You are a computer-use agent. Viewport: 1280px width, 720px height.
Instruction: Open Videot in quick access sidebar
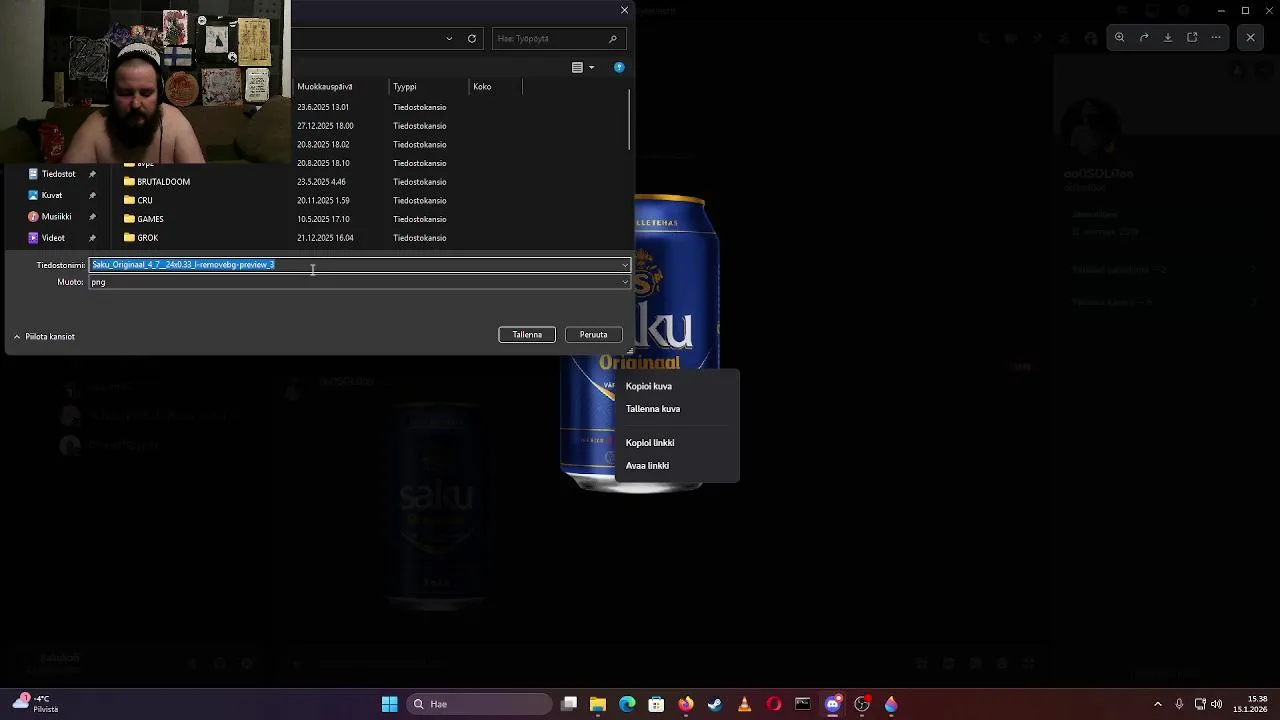tap(53, 238)
